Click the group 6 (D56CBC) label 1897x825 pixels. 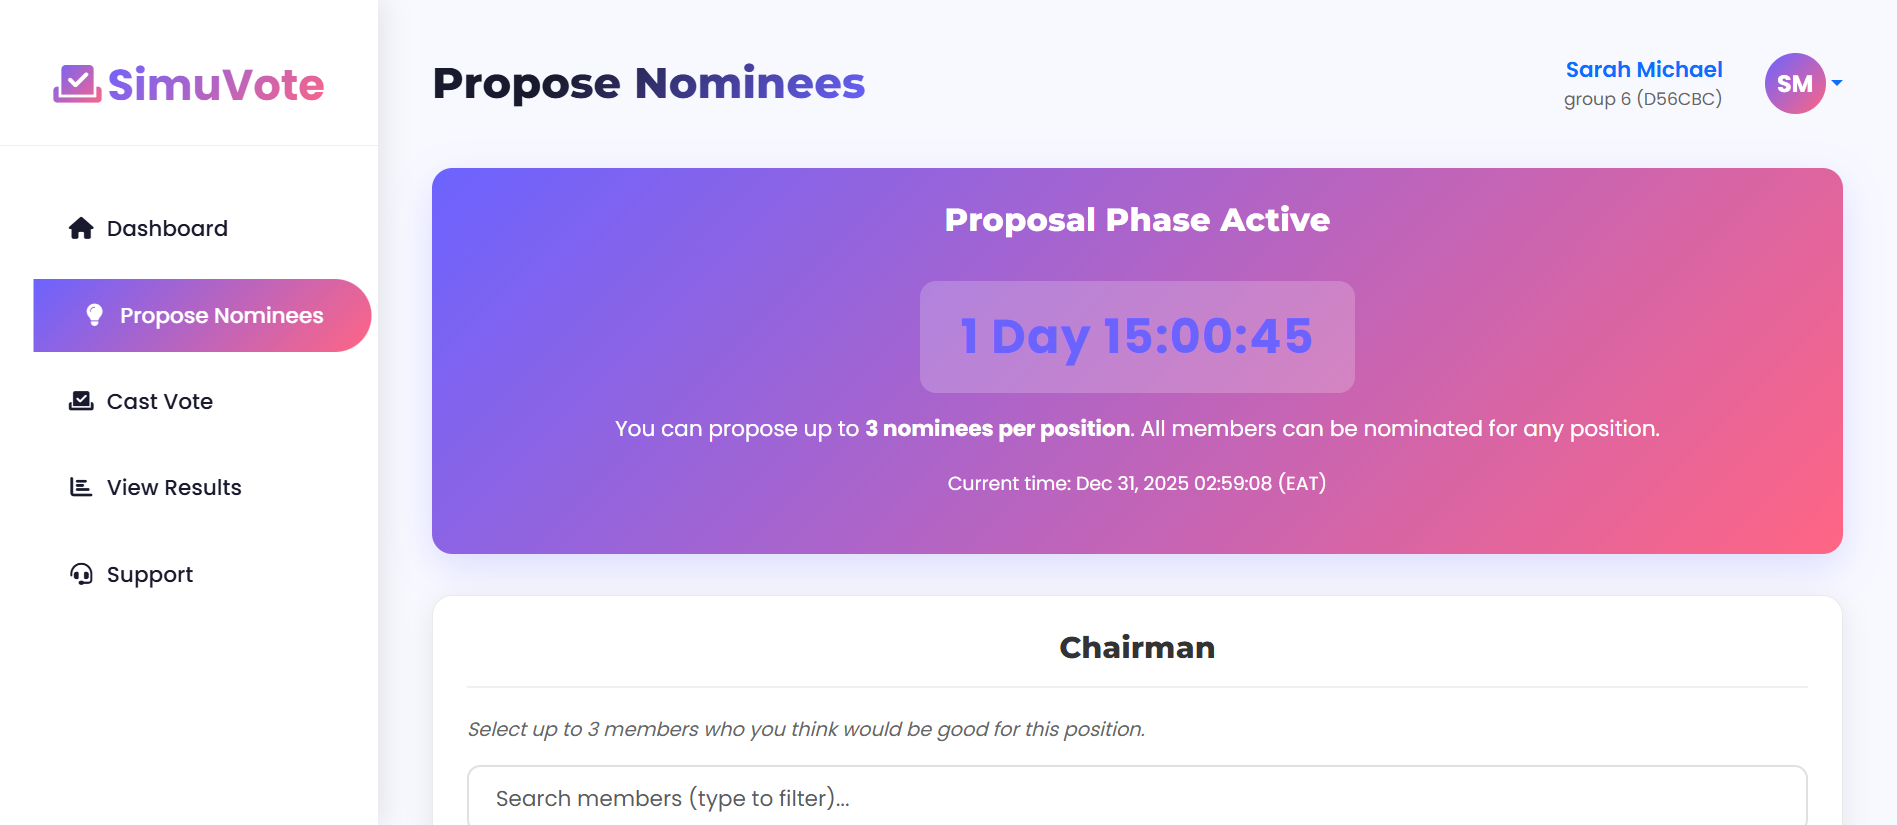pos(1641,98)
